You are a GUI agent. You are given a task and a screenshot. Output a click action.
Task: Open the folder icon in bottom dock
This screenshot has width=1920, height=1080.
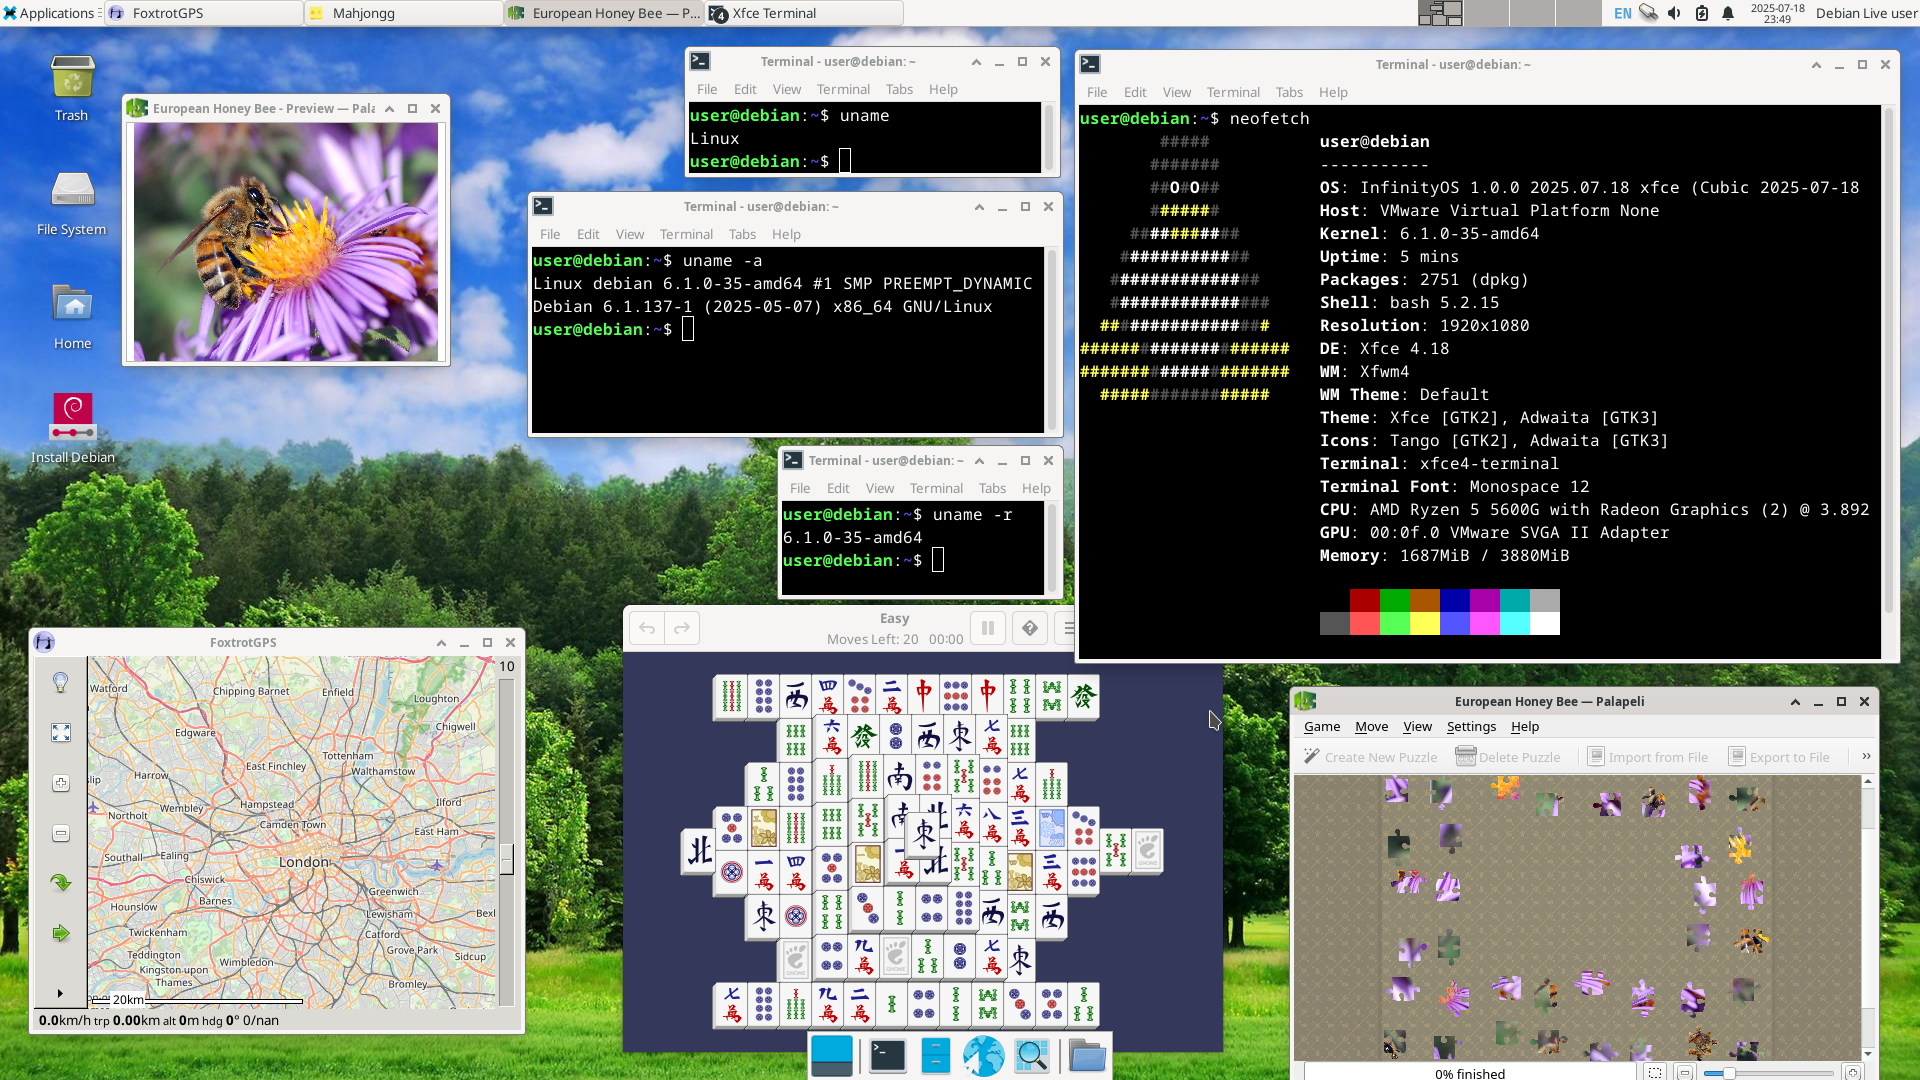[x=1087, y=1056]
